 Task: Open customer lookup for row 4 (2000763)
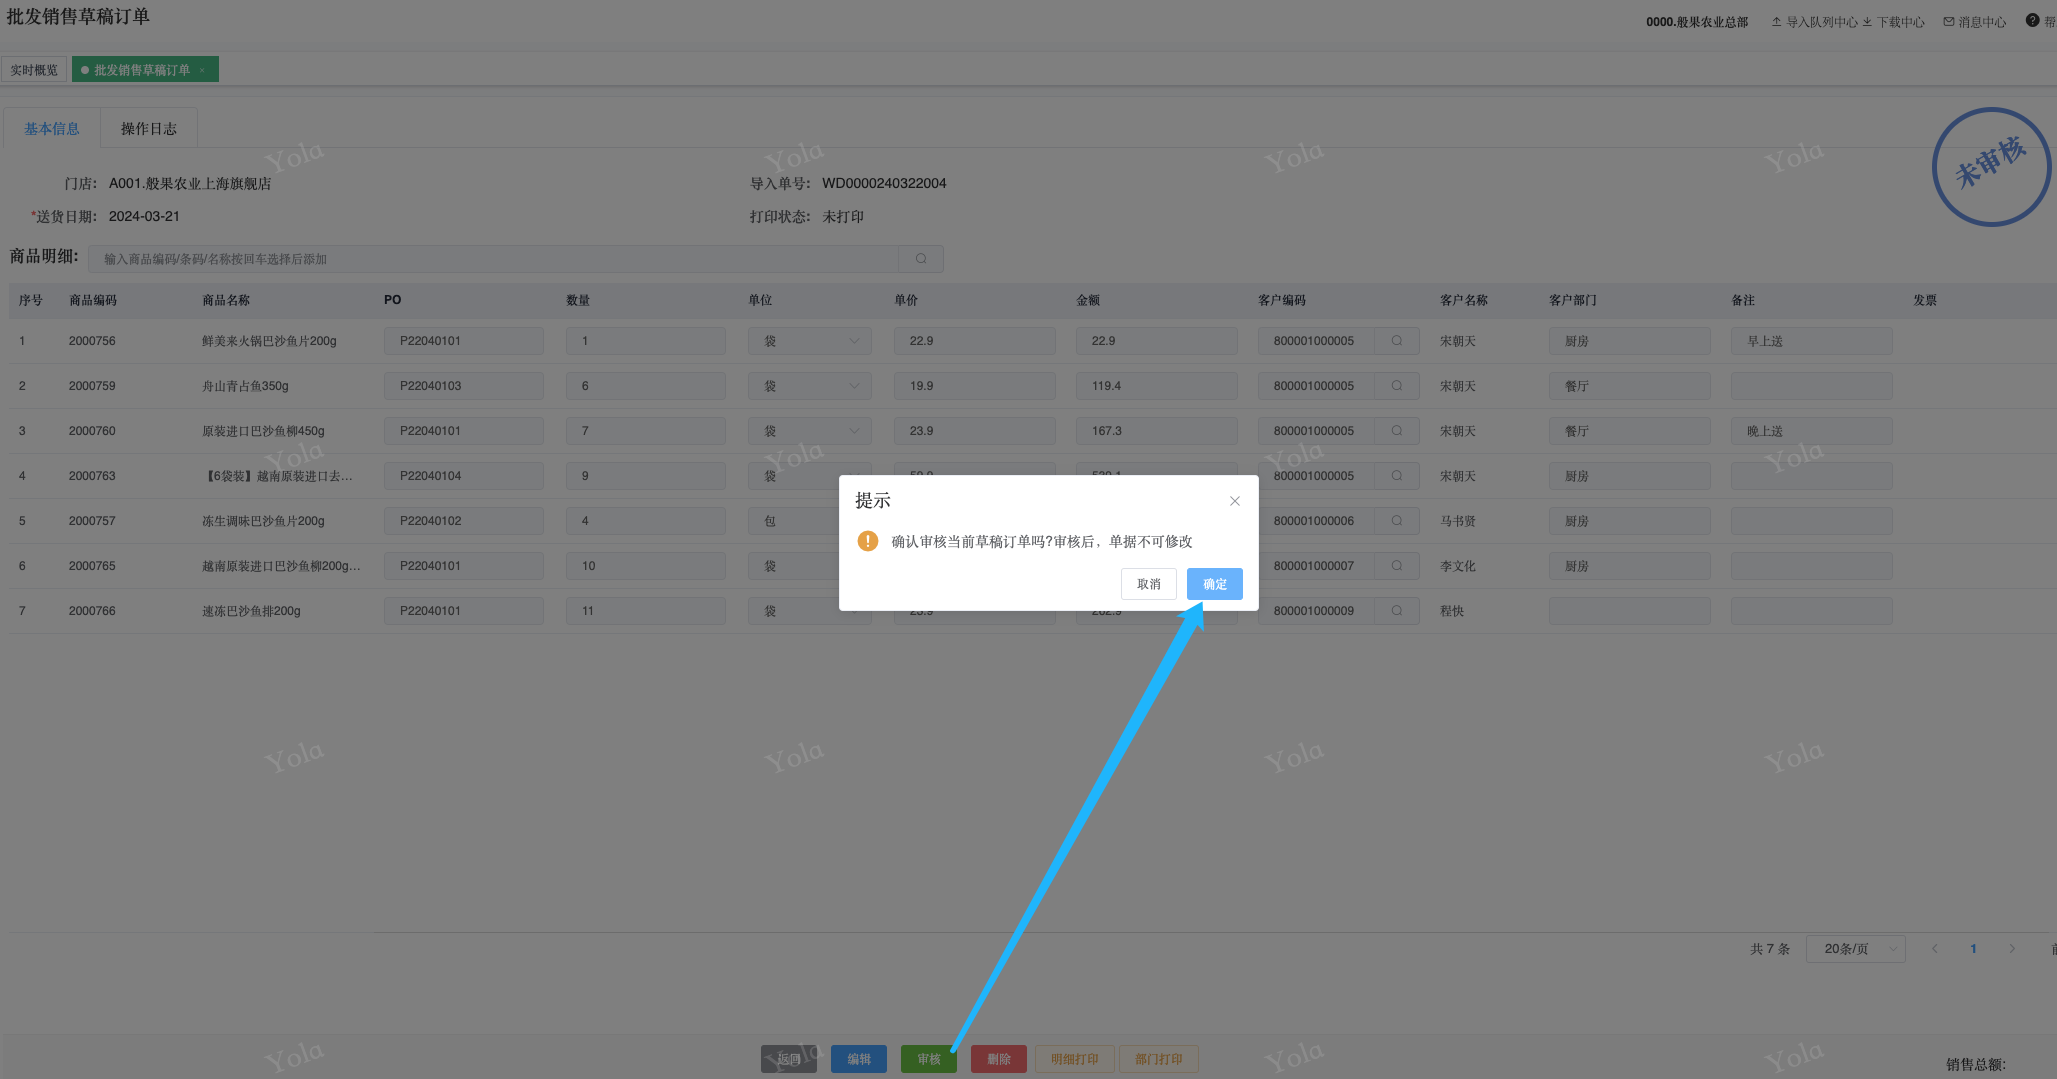(1397, 476)
